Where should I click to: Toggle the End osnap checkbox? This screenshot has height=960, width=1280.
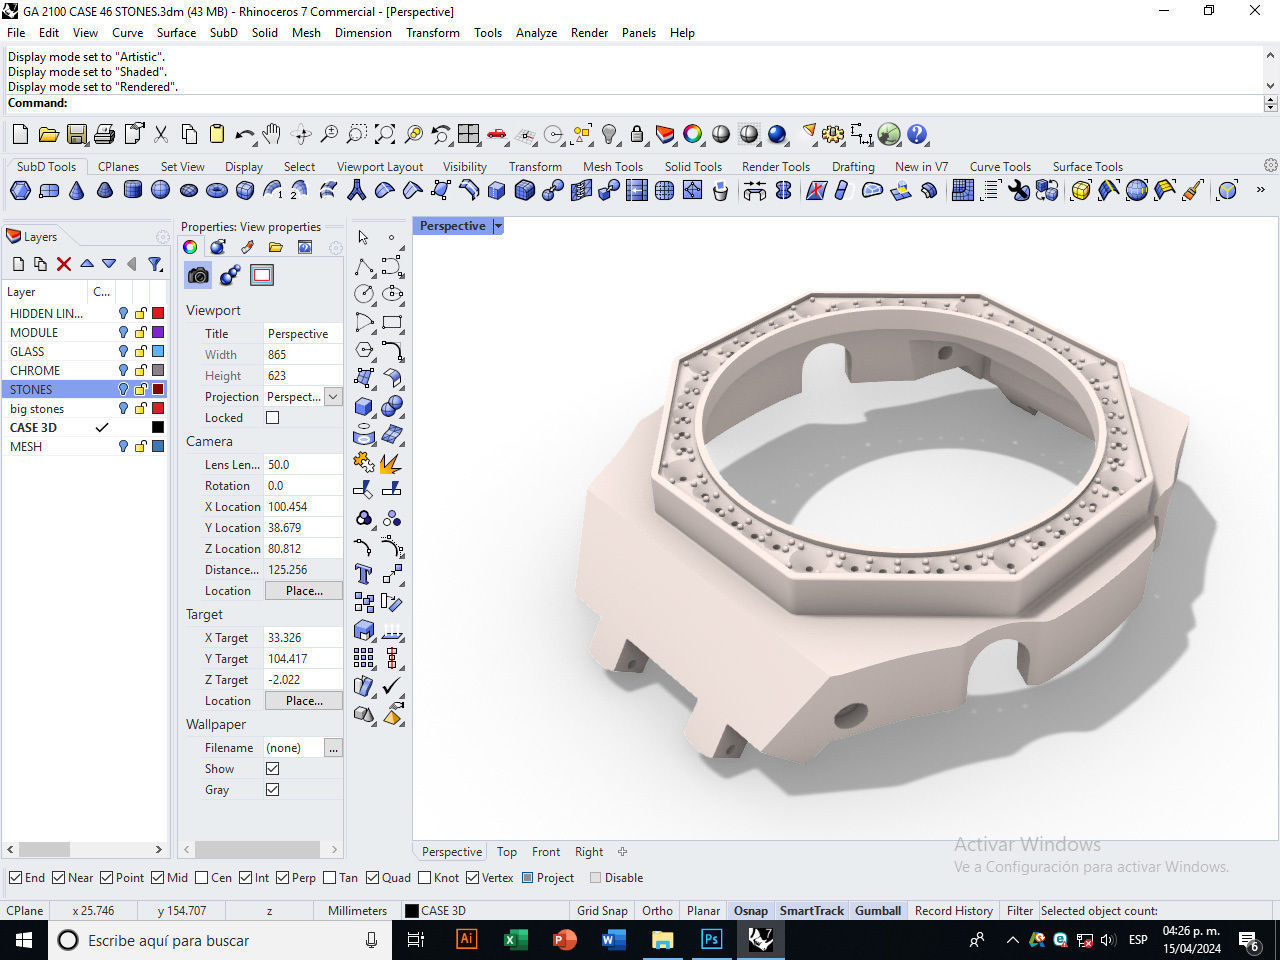coord(15,878)
